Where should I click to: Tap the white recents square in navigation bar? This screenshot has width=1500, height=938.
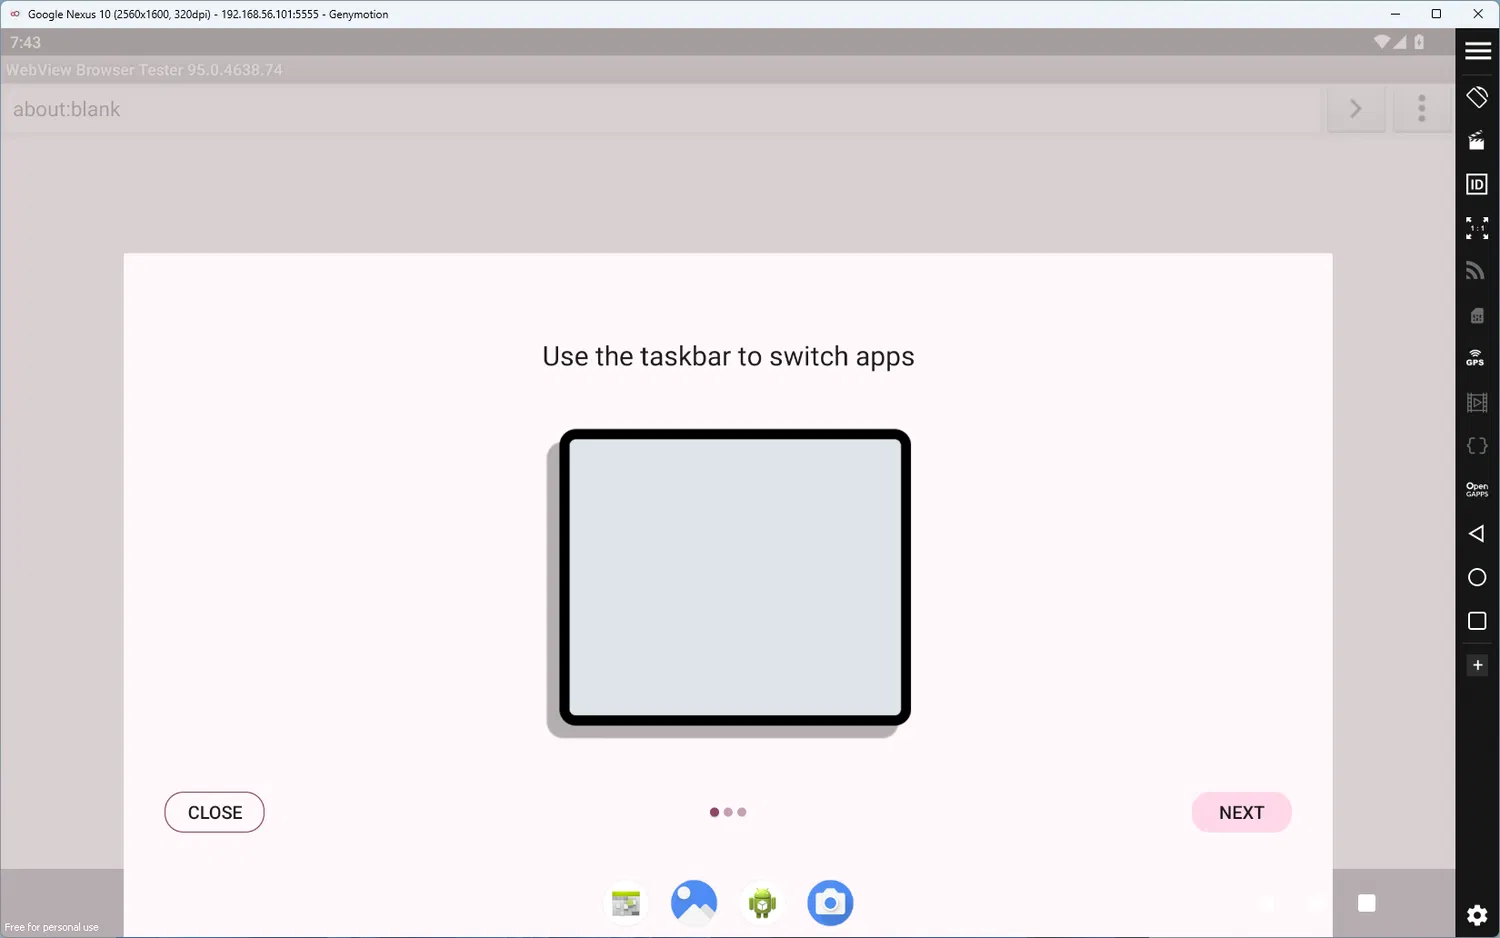pyautogui.click(x=1367, y=904)
